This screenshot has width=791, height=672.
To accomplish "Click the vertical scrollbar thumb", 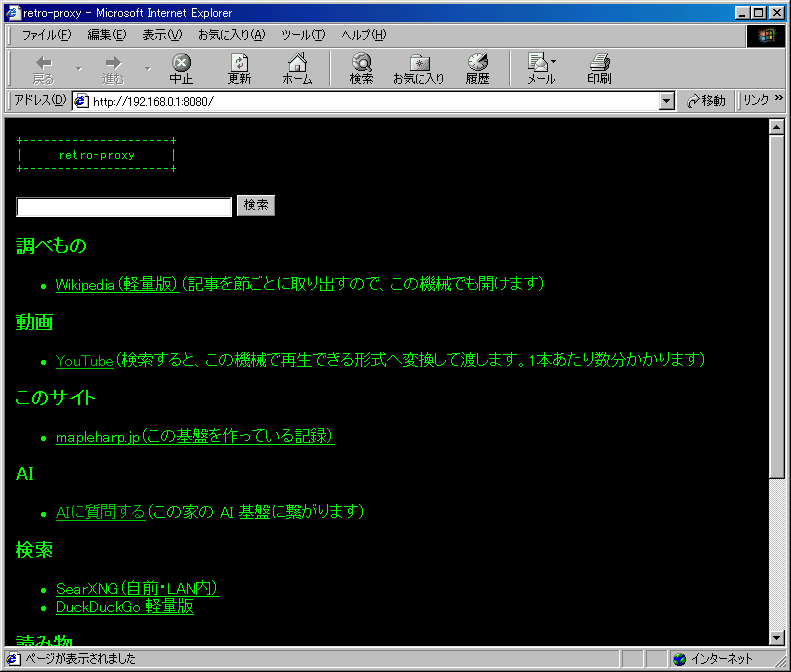I will 777,306.
